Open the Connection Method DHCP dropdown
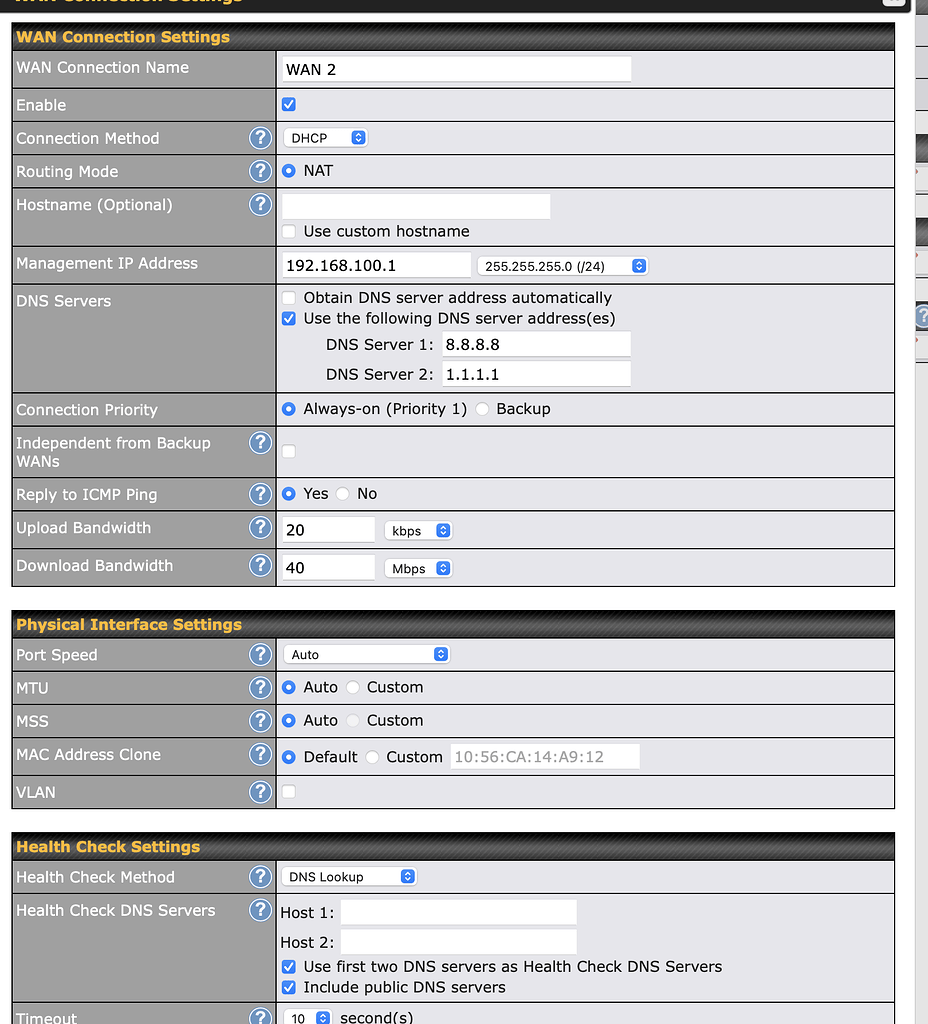 (x=326, y=138)
